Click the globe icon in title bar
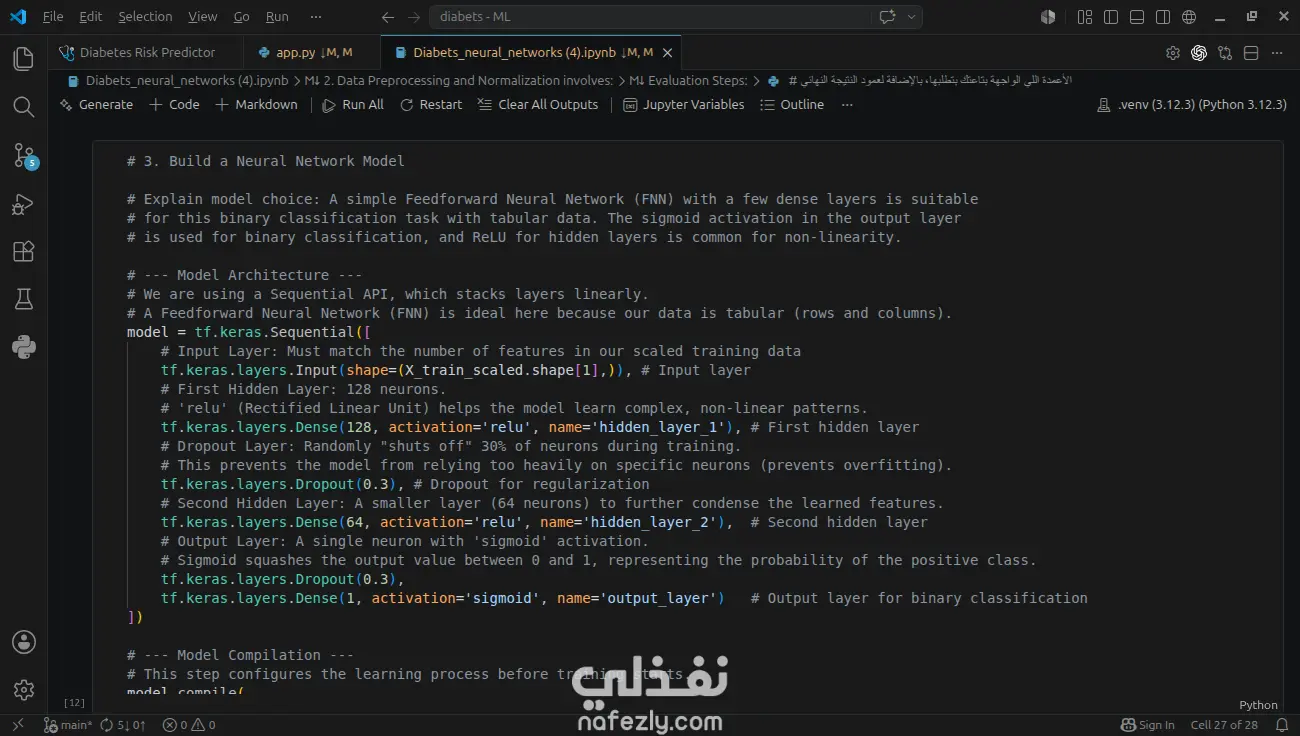The image size is (1300, 736). click(1189, 17)
